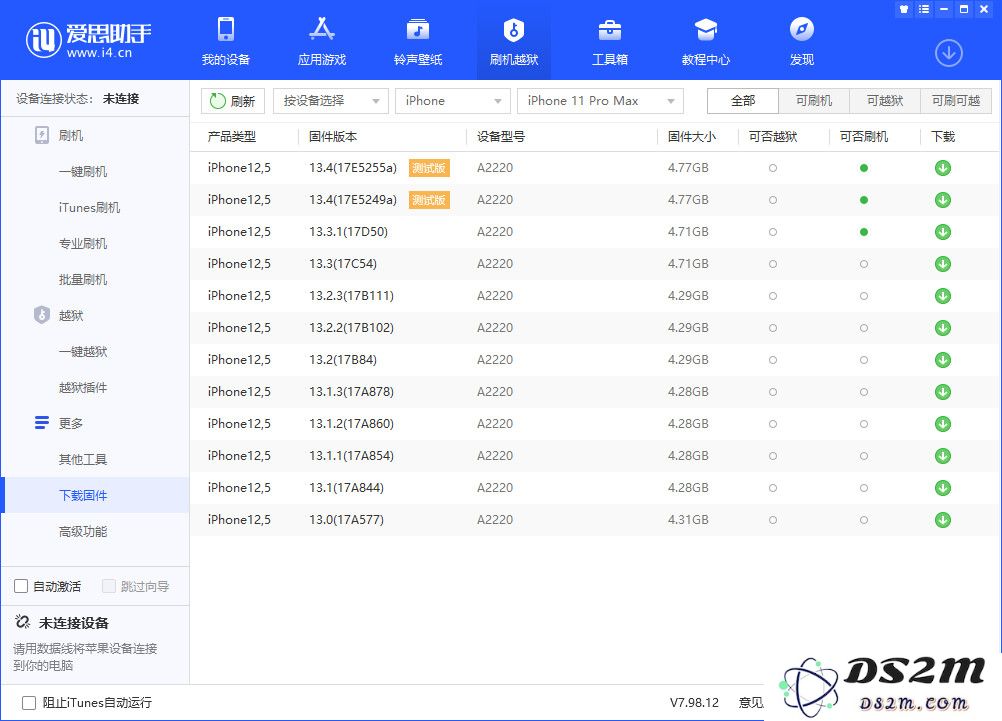The height and width of the screenshot is (721, 1002).
Task: Click the 越狱 shield sidebar icon
Action: [42, 314]
